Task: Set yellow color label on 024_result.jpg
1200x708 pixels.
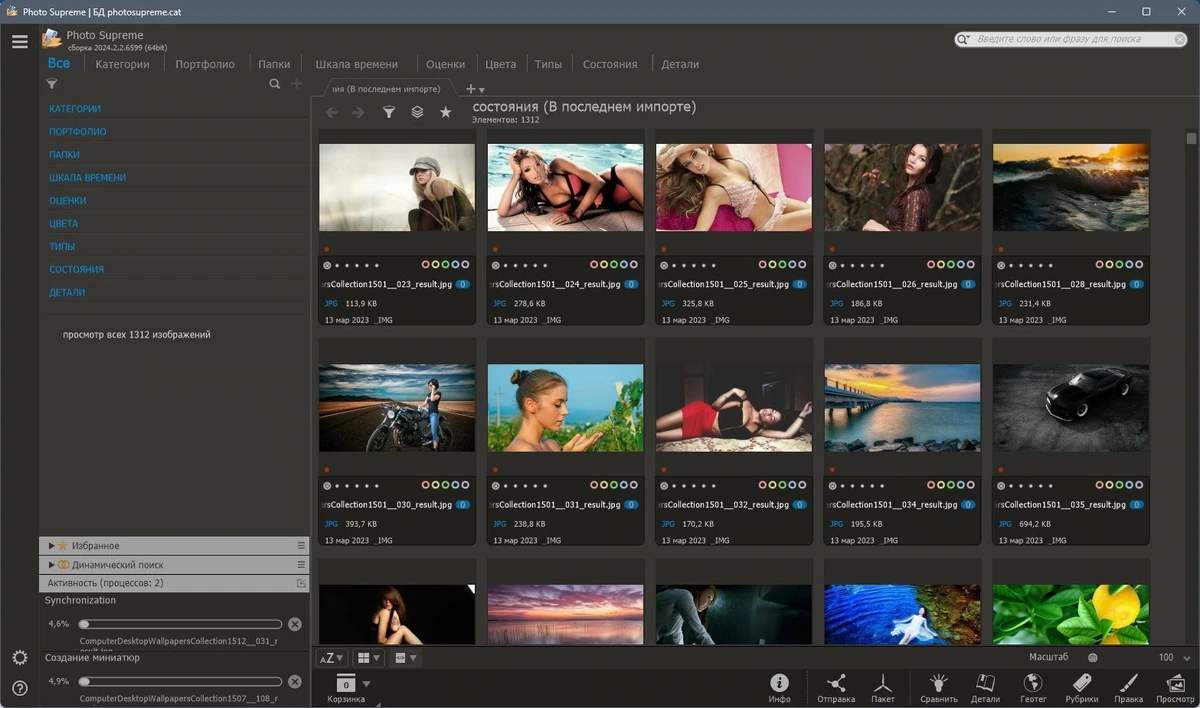Action: tap(604, 265)
